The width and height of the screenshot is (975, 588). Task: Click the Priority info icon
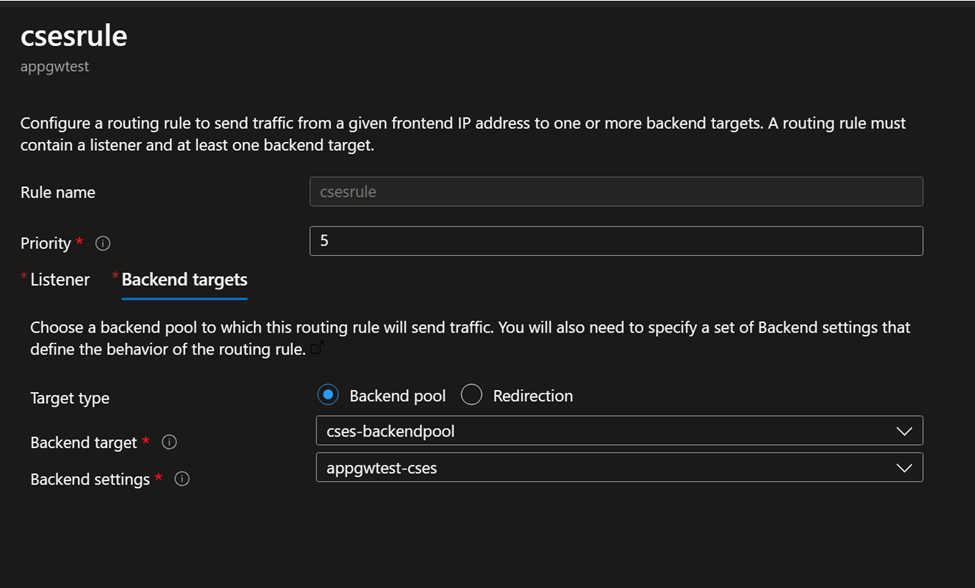[x=103, y=243]
